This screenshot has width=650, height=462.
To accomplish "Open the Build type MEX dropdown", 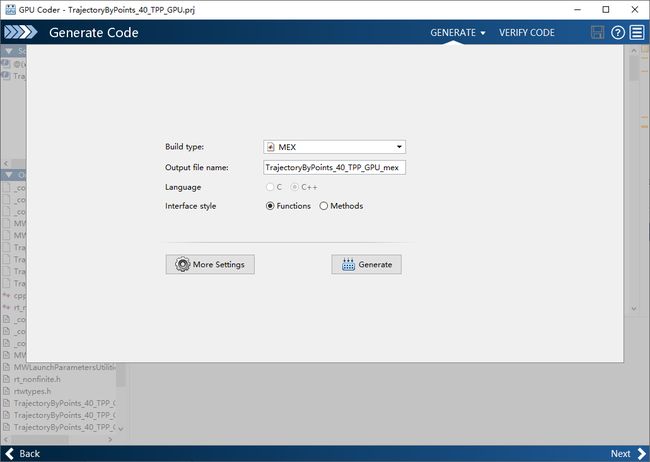I will [x=334, y=147].
